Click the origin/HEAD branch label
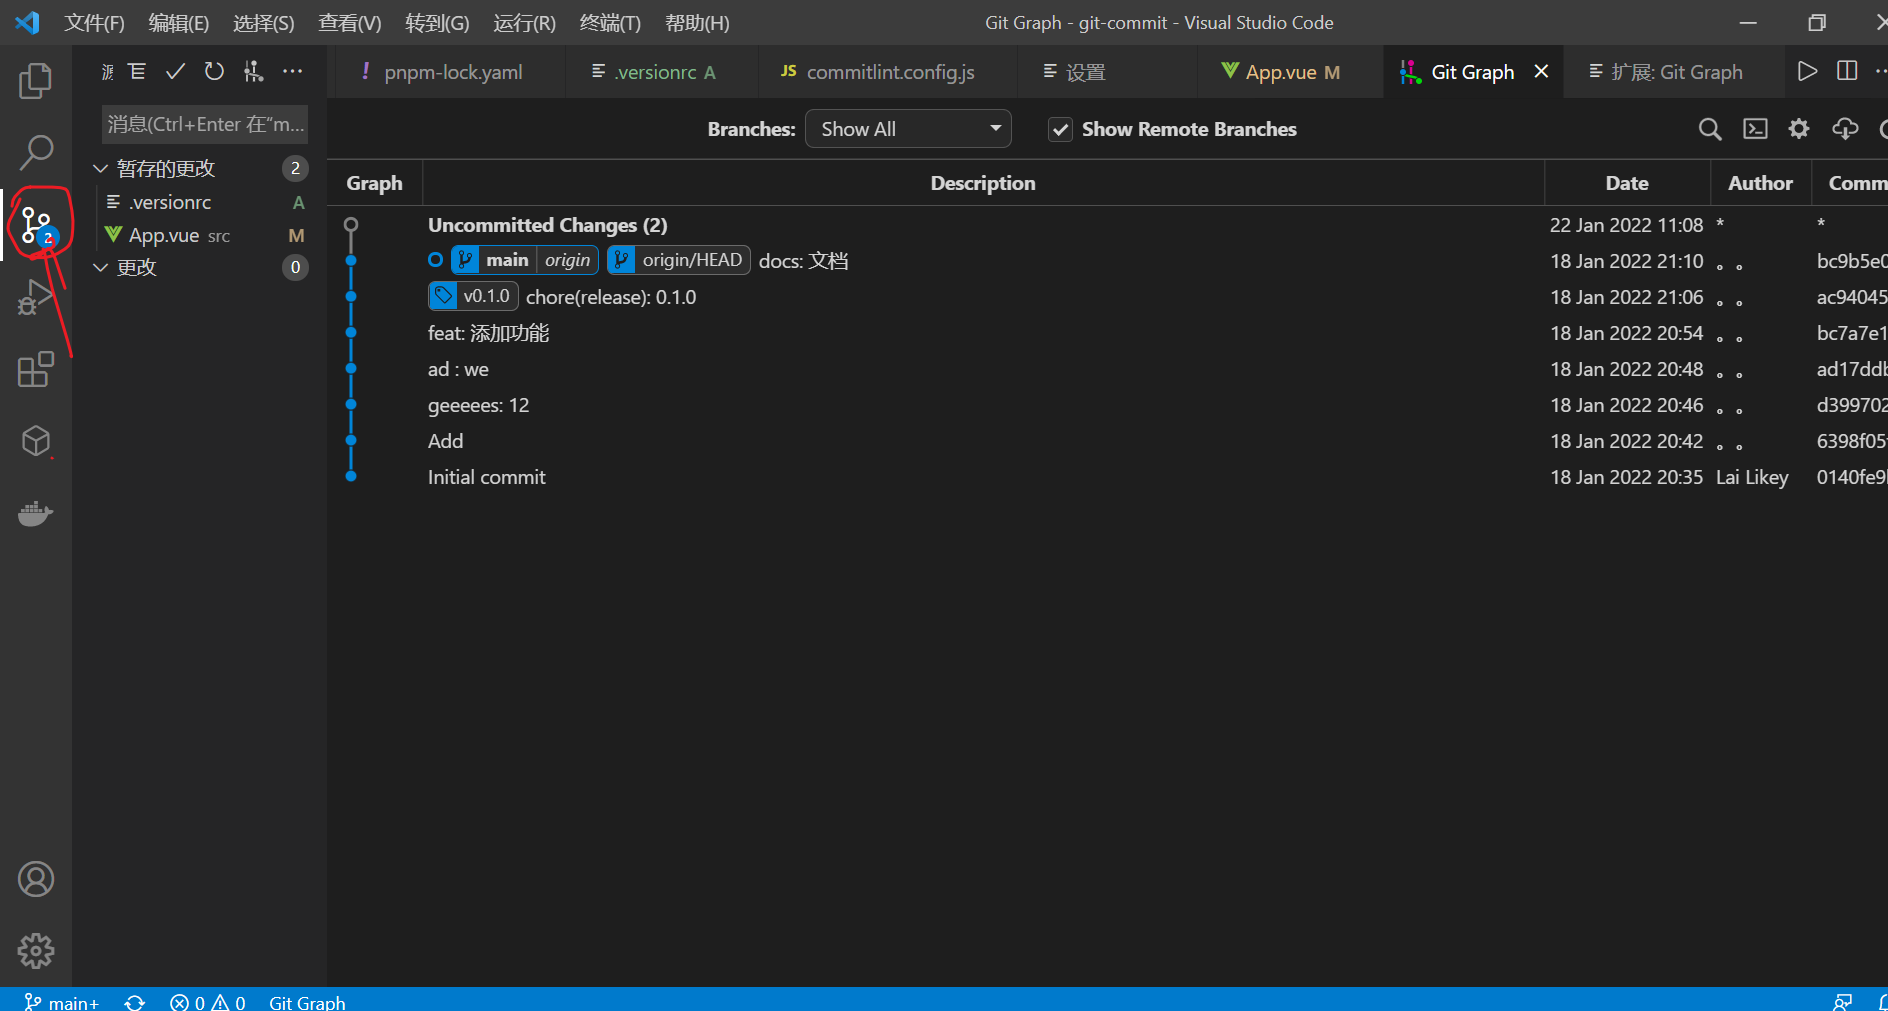 (x=679, y=260)
